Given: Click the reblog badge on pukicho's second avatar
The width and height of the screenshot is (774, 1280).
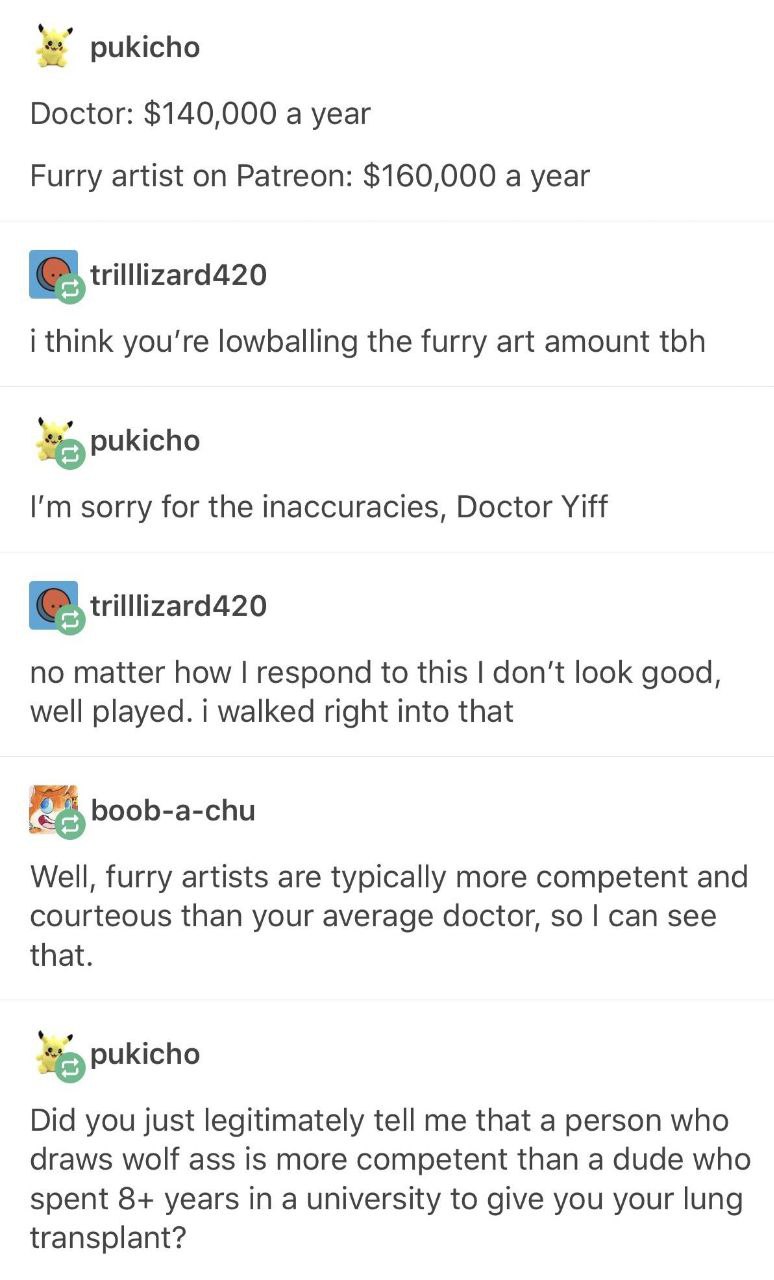Looking at the screenshot, I should tap(72, 456).
